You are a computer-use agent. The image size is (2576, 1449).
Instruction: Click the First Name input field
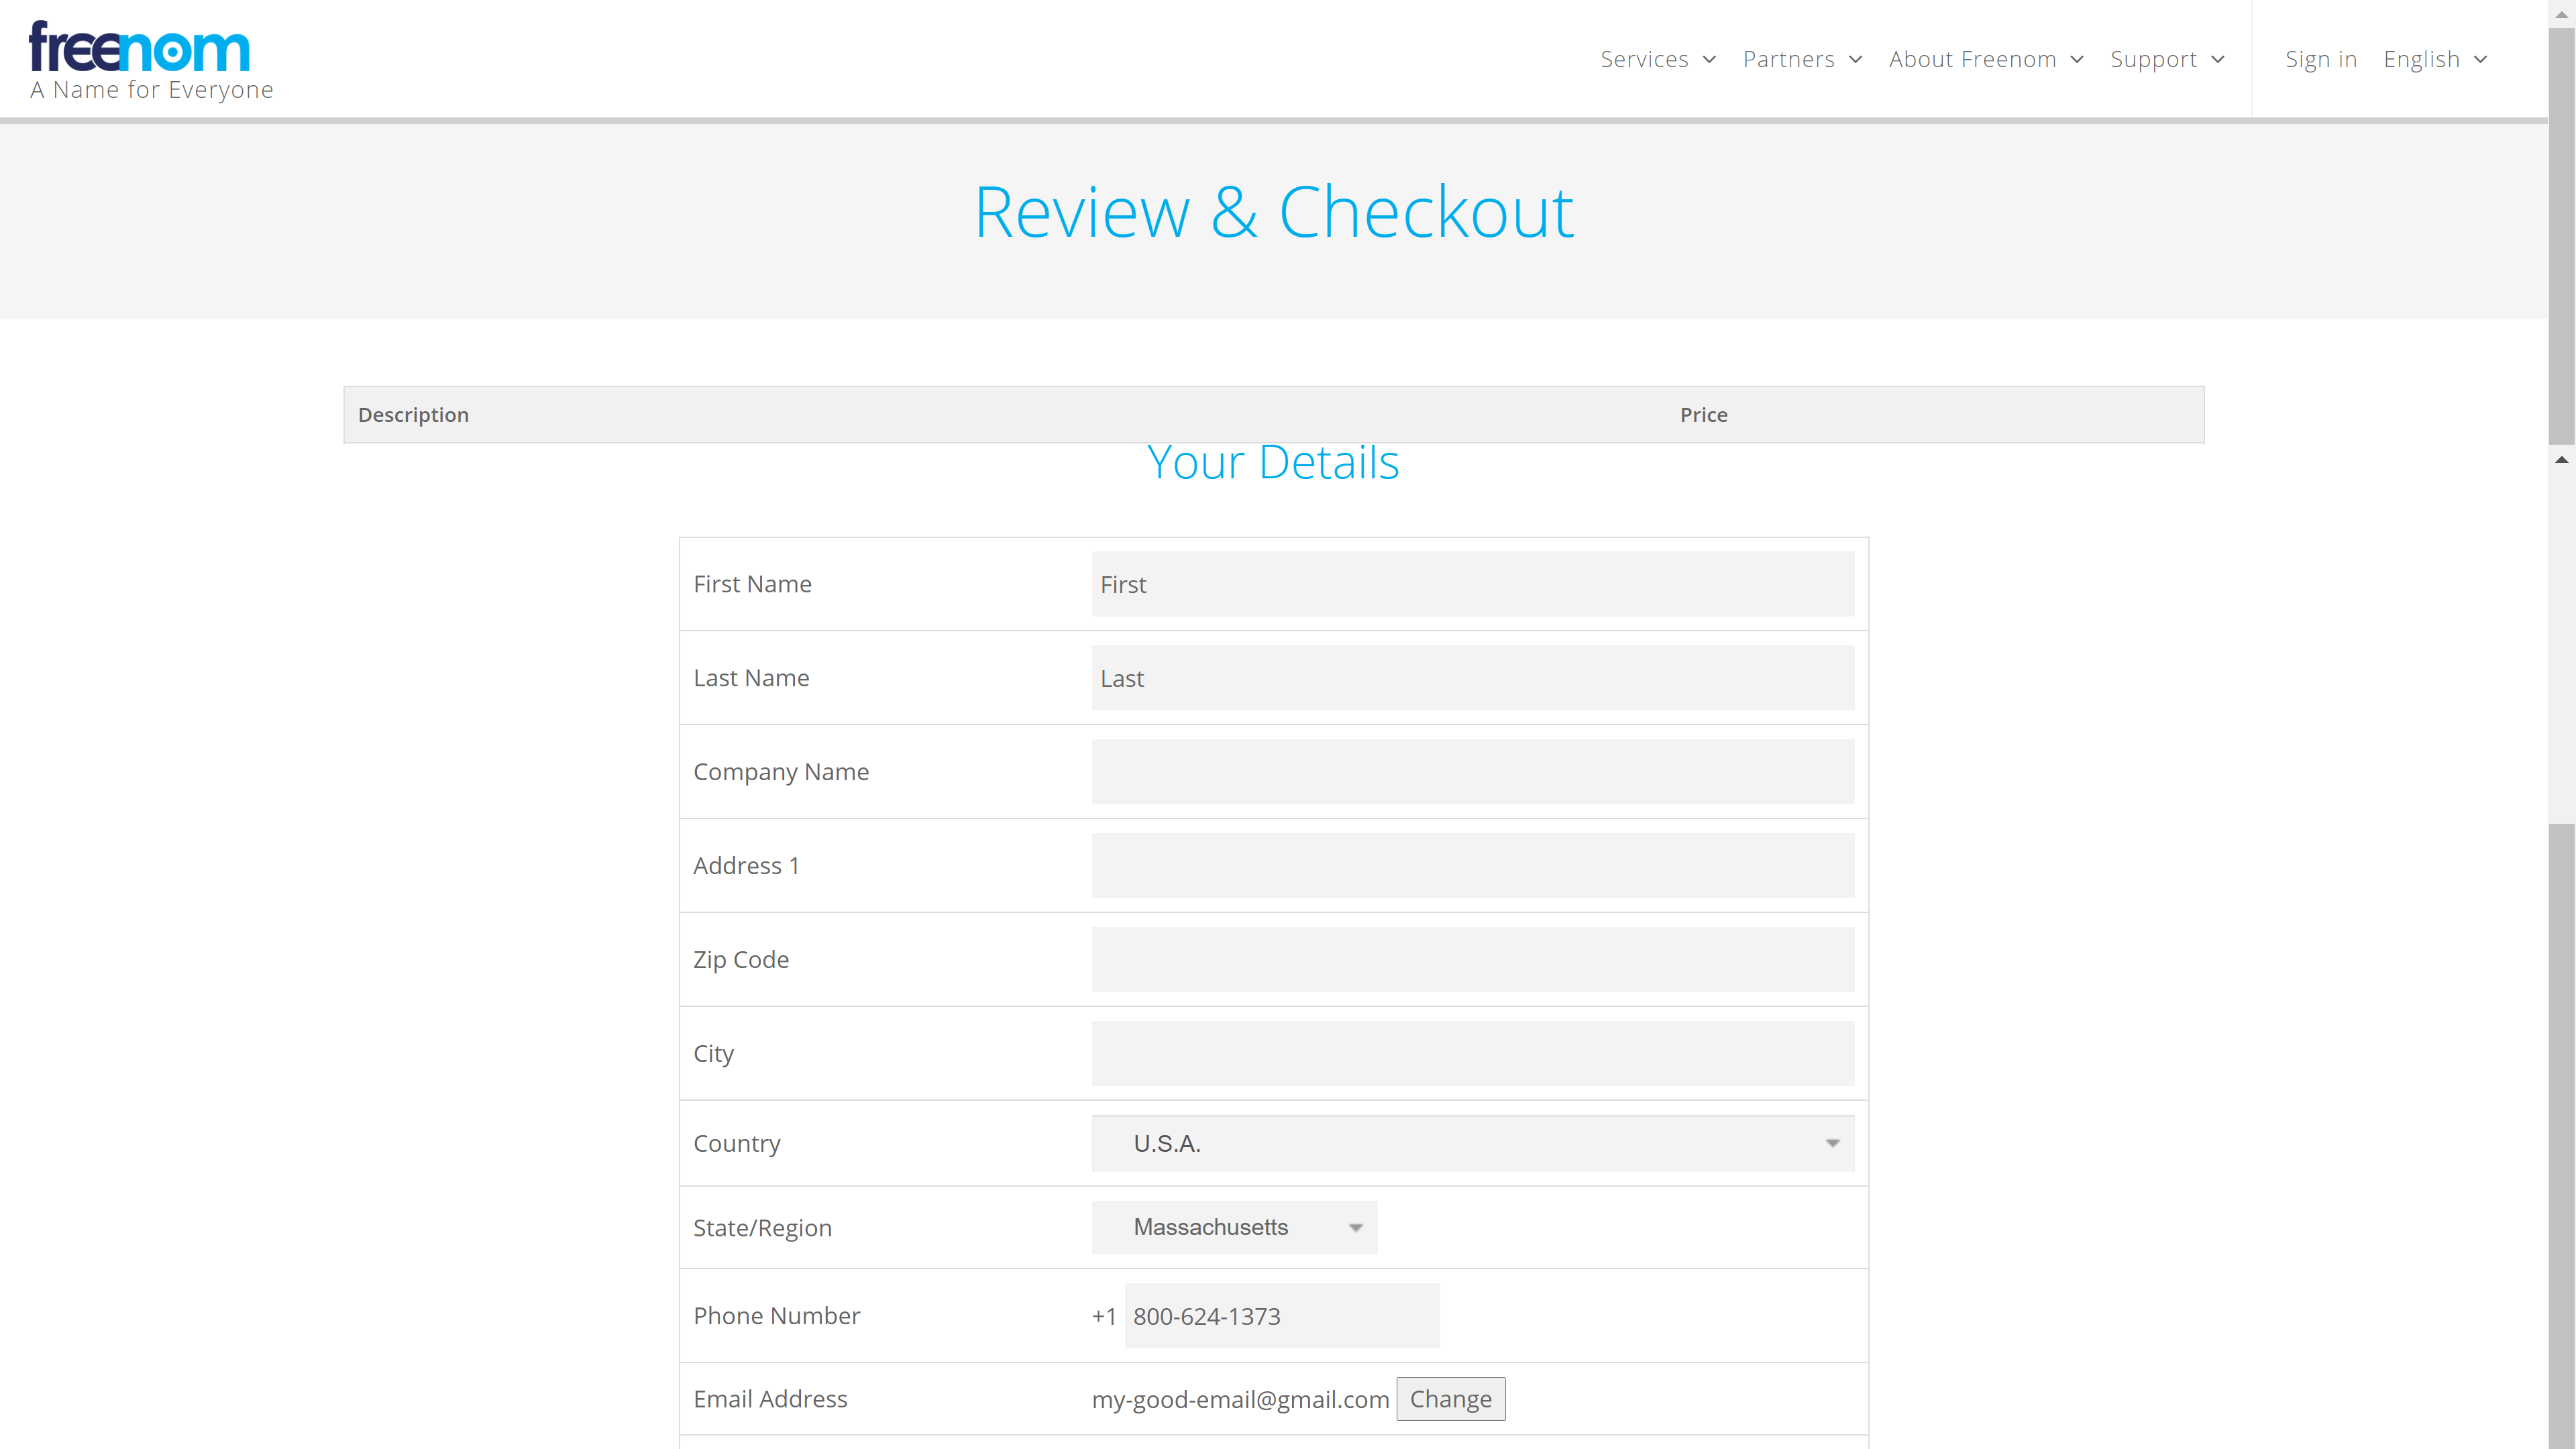[1472, 584]
